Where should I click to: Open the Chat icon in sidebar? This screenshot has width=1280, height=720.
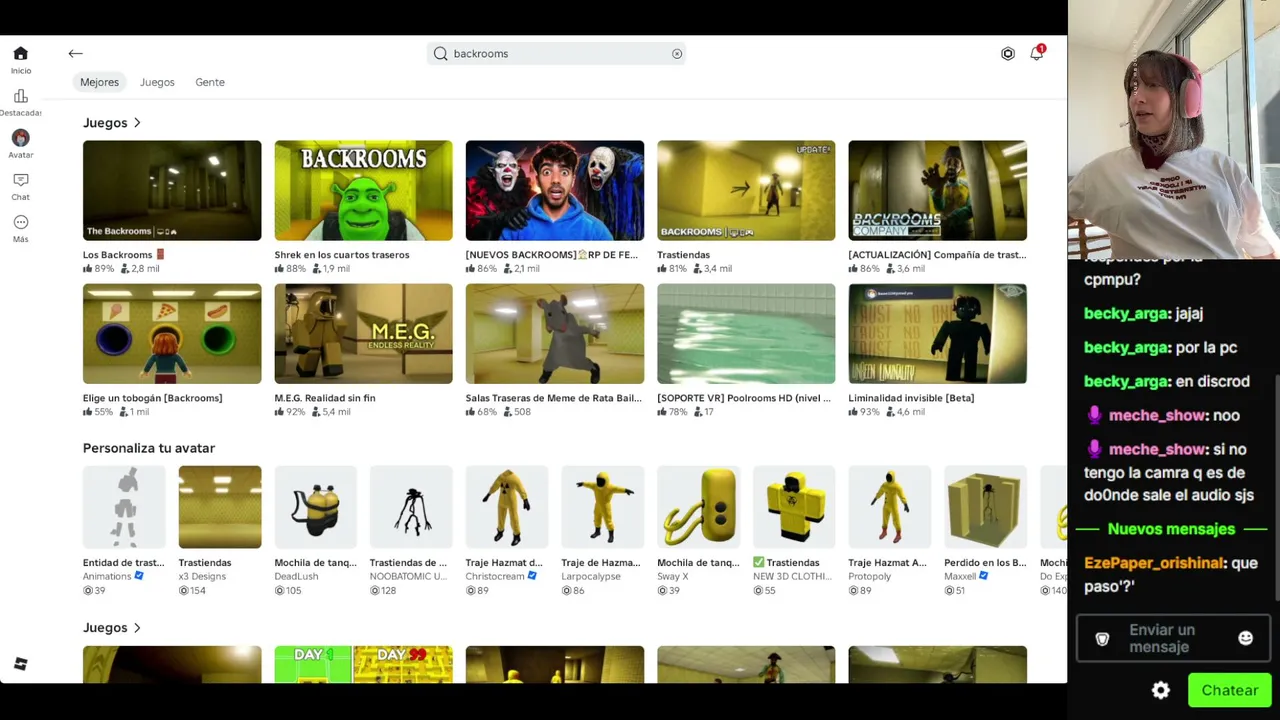tap(20, 180)
